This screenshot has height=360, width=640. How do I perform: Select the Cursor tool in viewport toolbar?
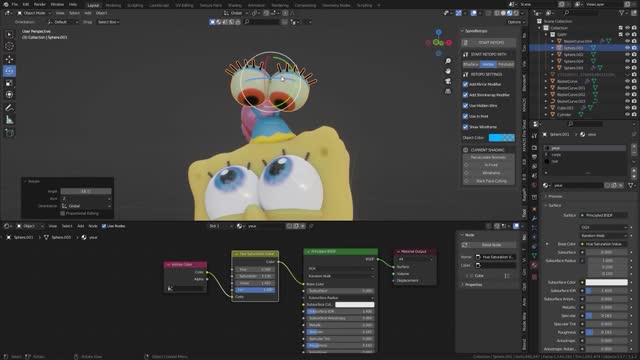(x=9, y=46)
